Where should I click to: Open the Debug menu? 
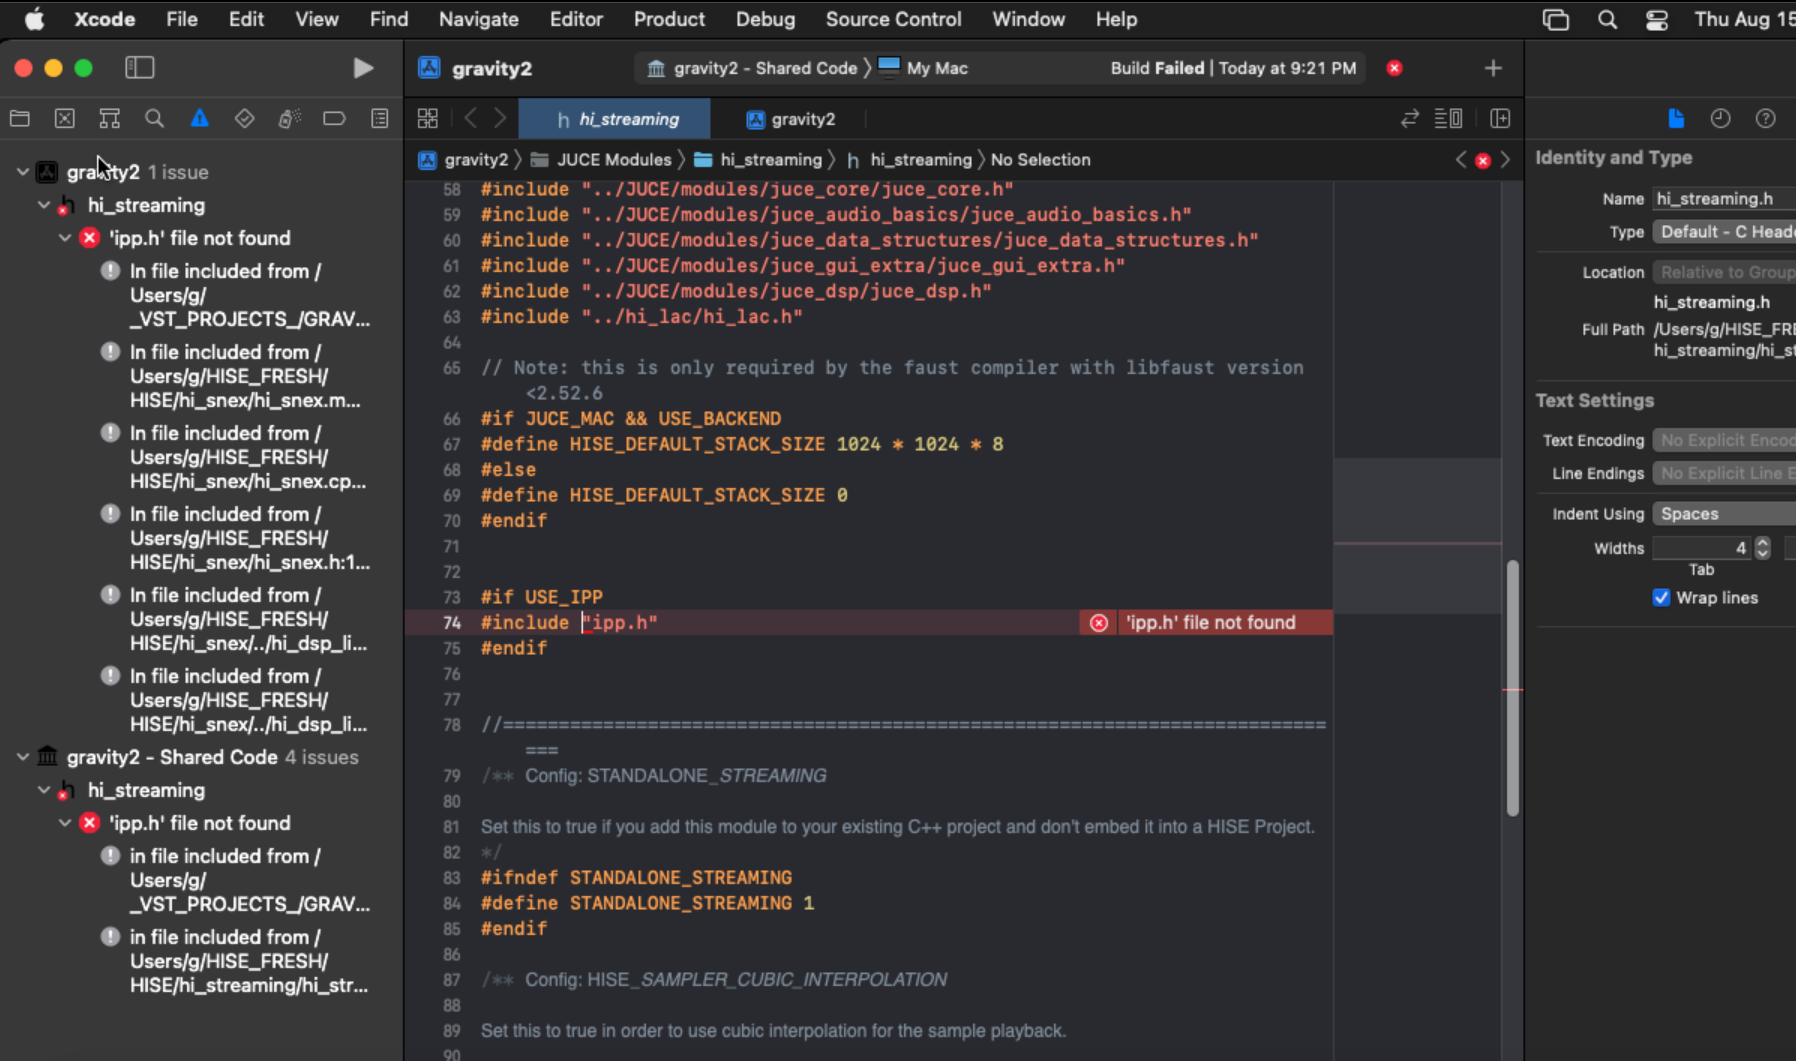[765, 19]
